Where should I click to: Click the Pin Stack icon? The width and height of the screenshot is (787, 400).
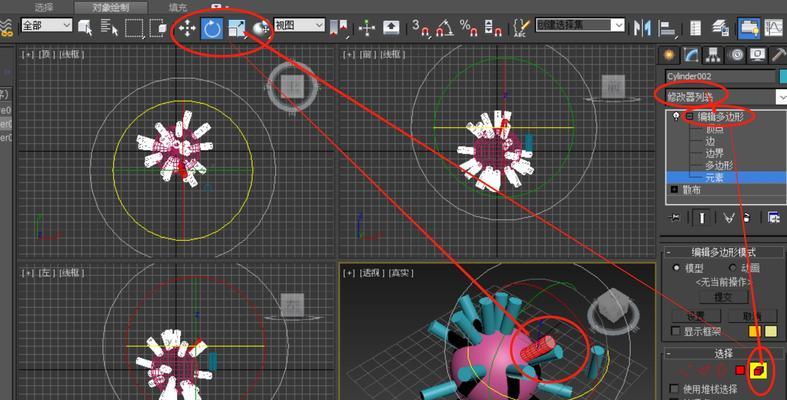(x=674, y=218)
